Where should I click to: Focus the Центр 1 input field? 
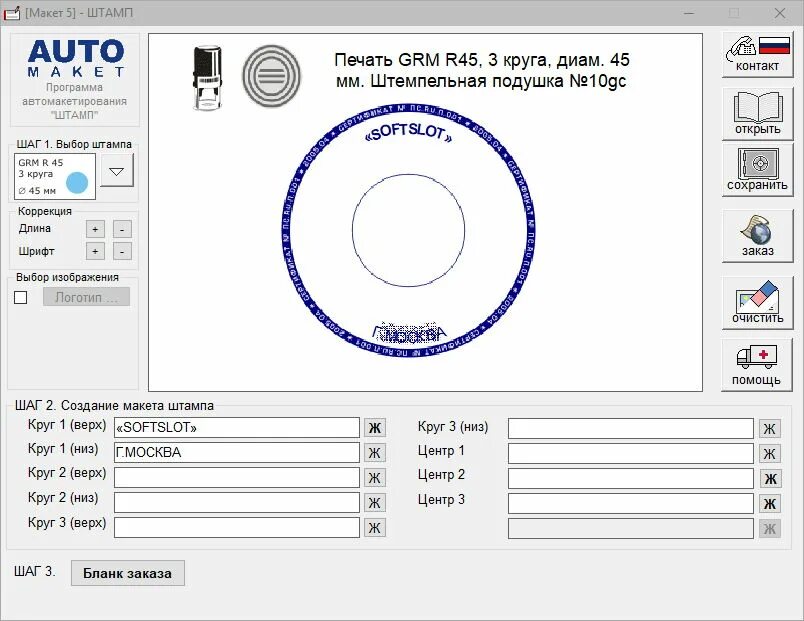tap(631, 453)
